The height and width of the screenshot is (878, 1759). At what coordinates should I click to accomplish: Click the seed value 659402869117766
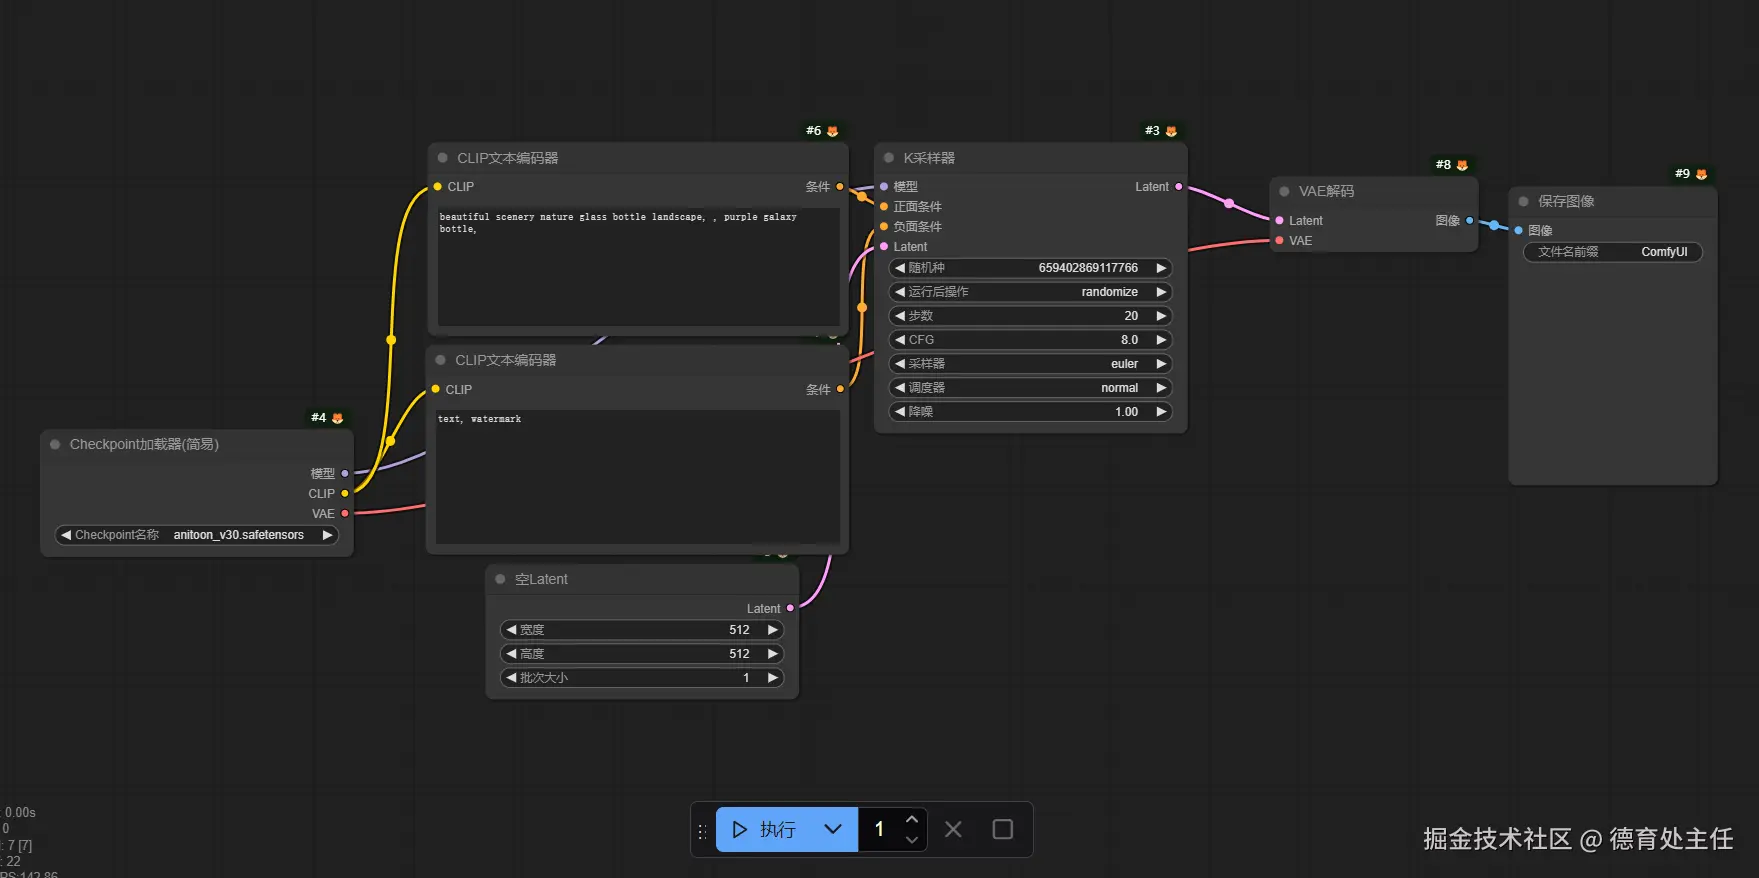[x=1088, y=268]
